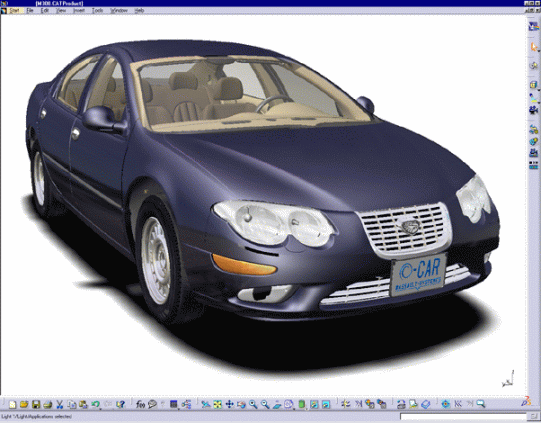Open the Window menu
Screen dimensions: 541x423
tap(119, 10)
